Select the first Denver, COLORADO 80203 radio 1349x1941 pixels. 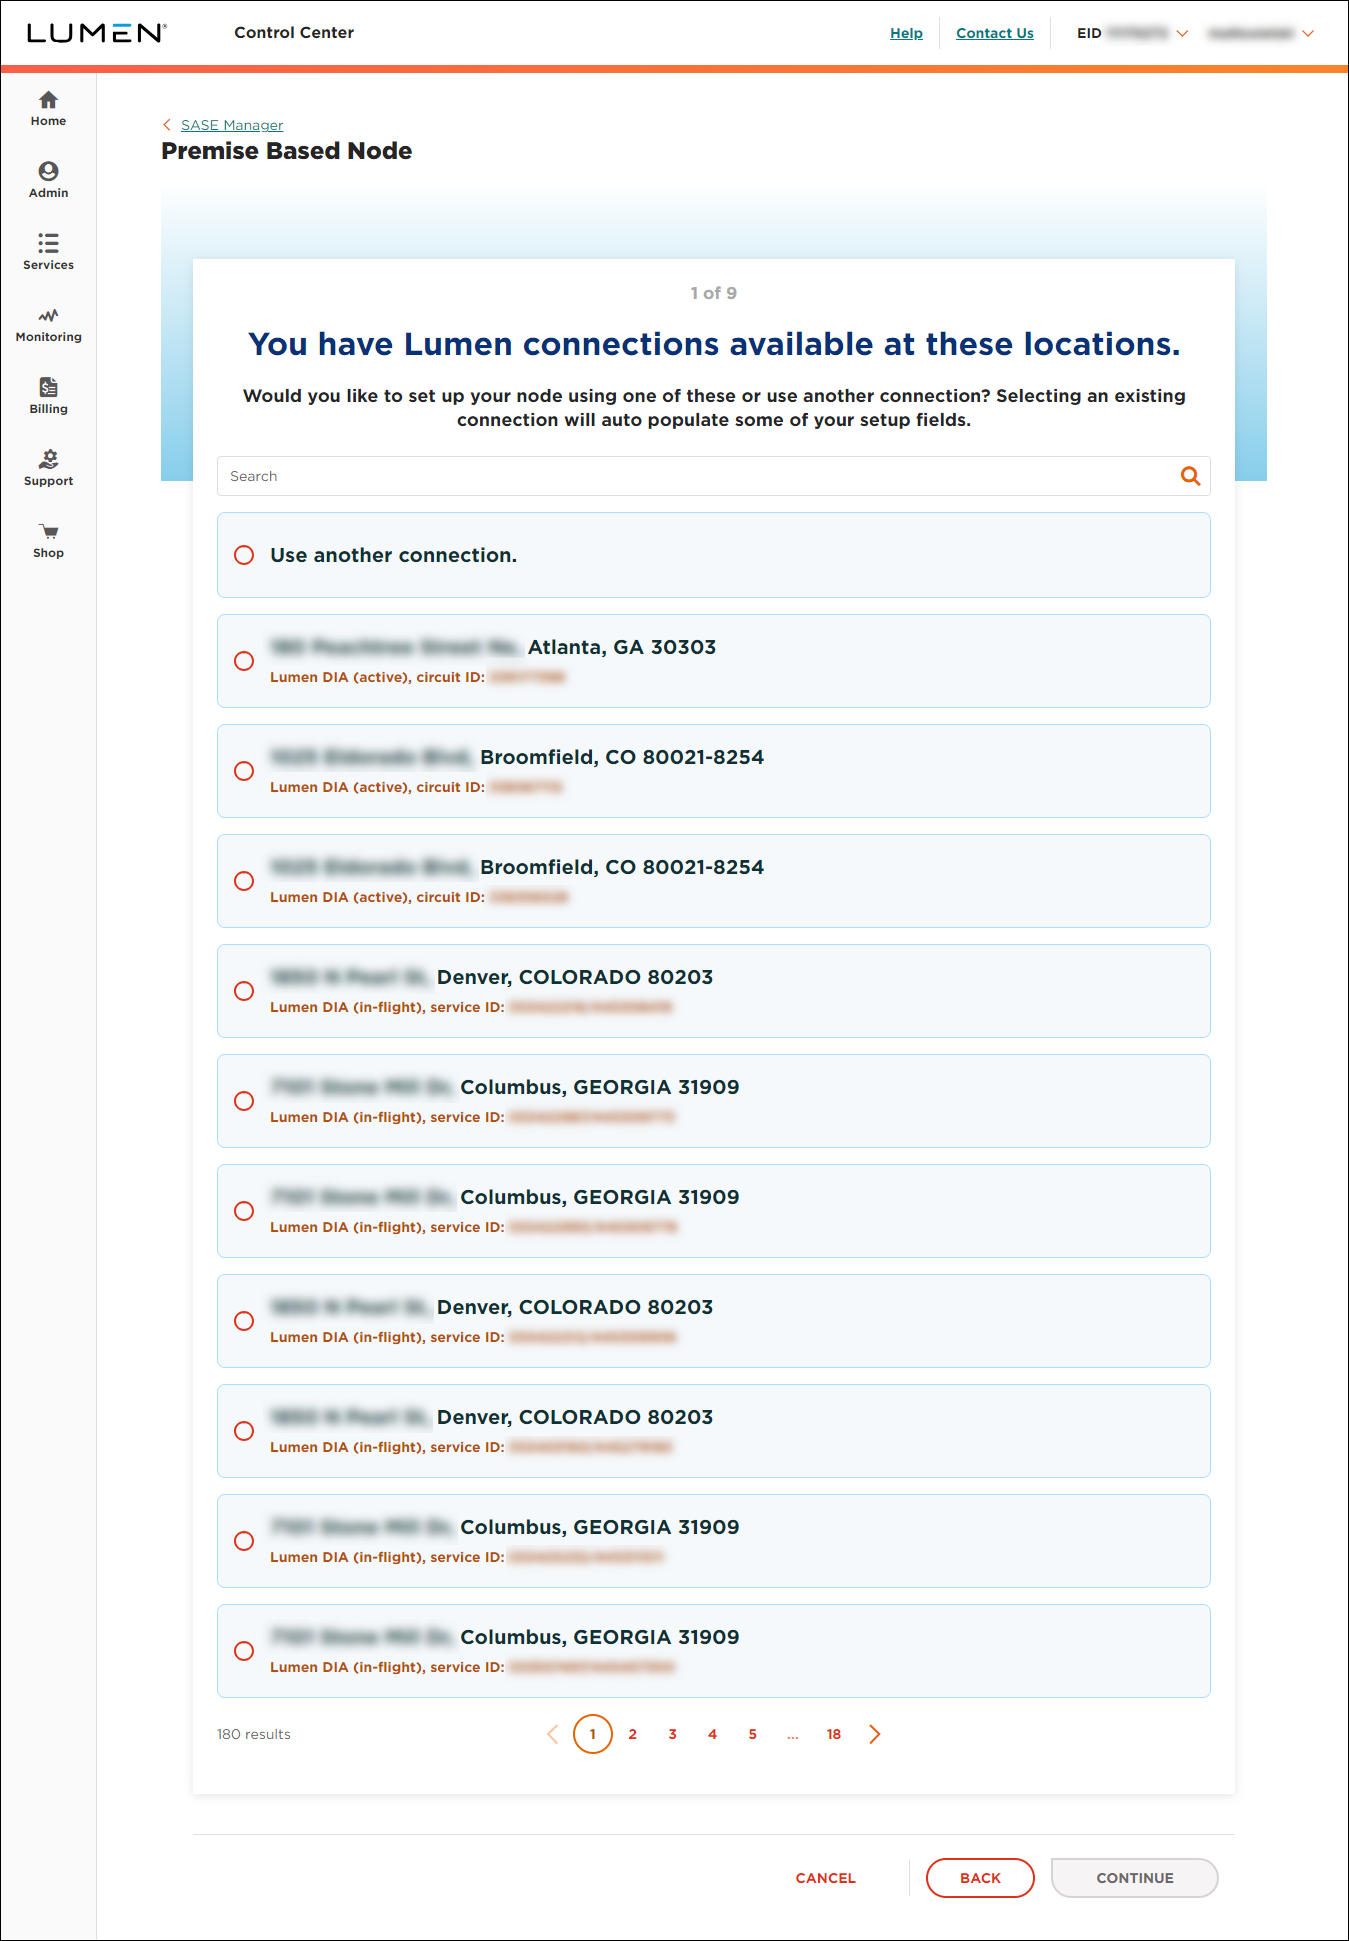click(x=244, y=991)
